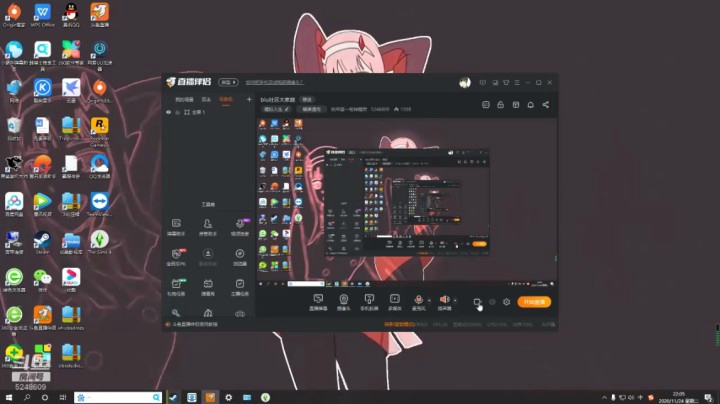Viewport: 720px width, 404px height.
Task: Open WPS Office desktop shortcut
Action: coord(42,15)
